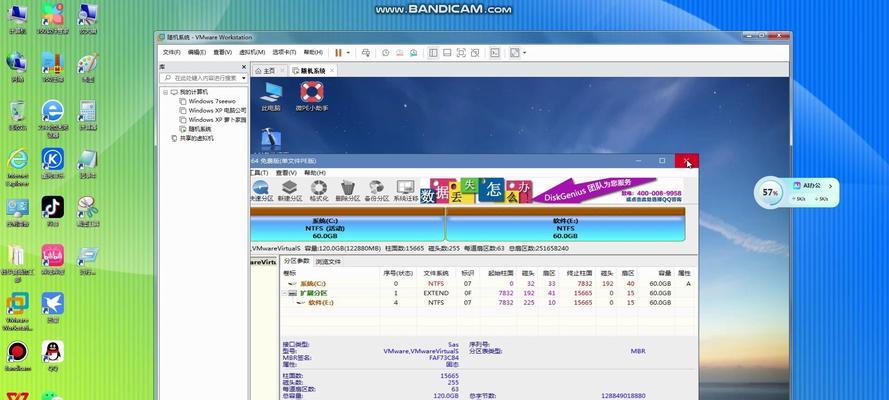Open DiskGenius 工具(T) menu
The image size is (889, 400).
pos(259,173)
